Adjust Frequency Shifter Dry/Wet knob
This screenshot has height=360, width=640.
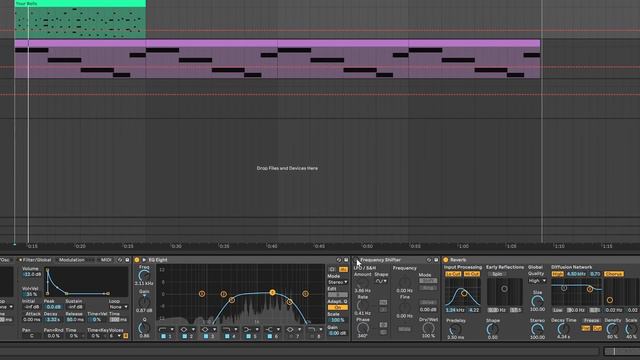click(428, 328)
